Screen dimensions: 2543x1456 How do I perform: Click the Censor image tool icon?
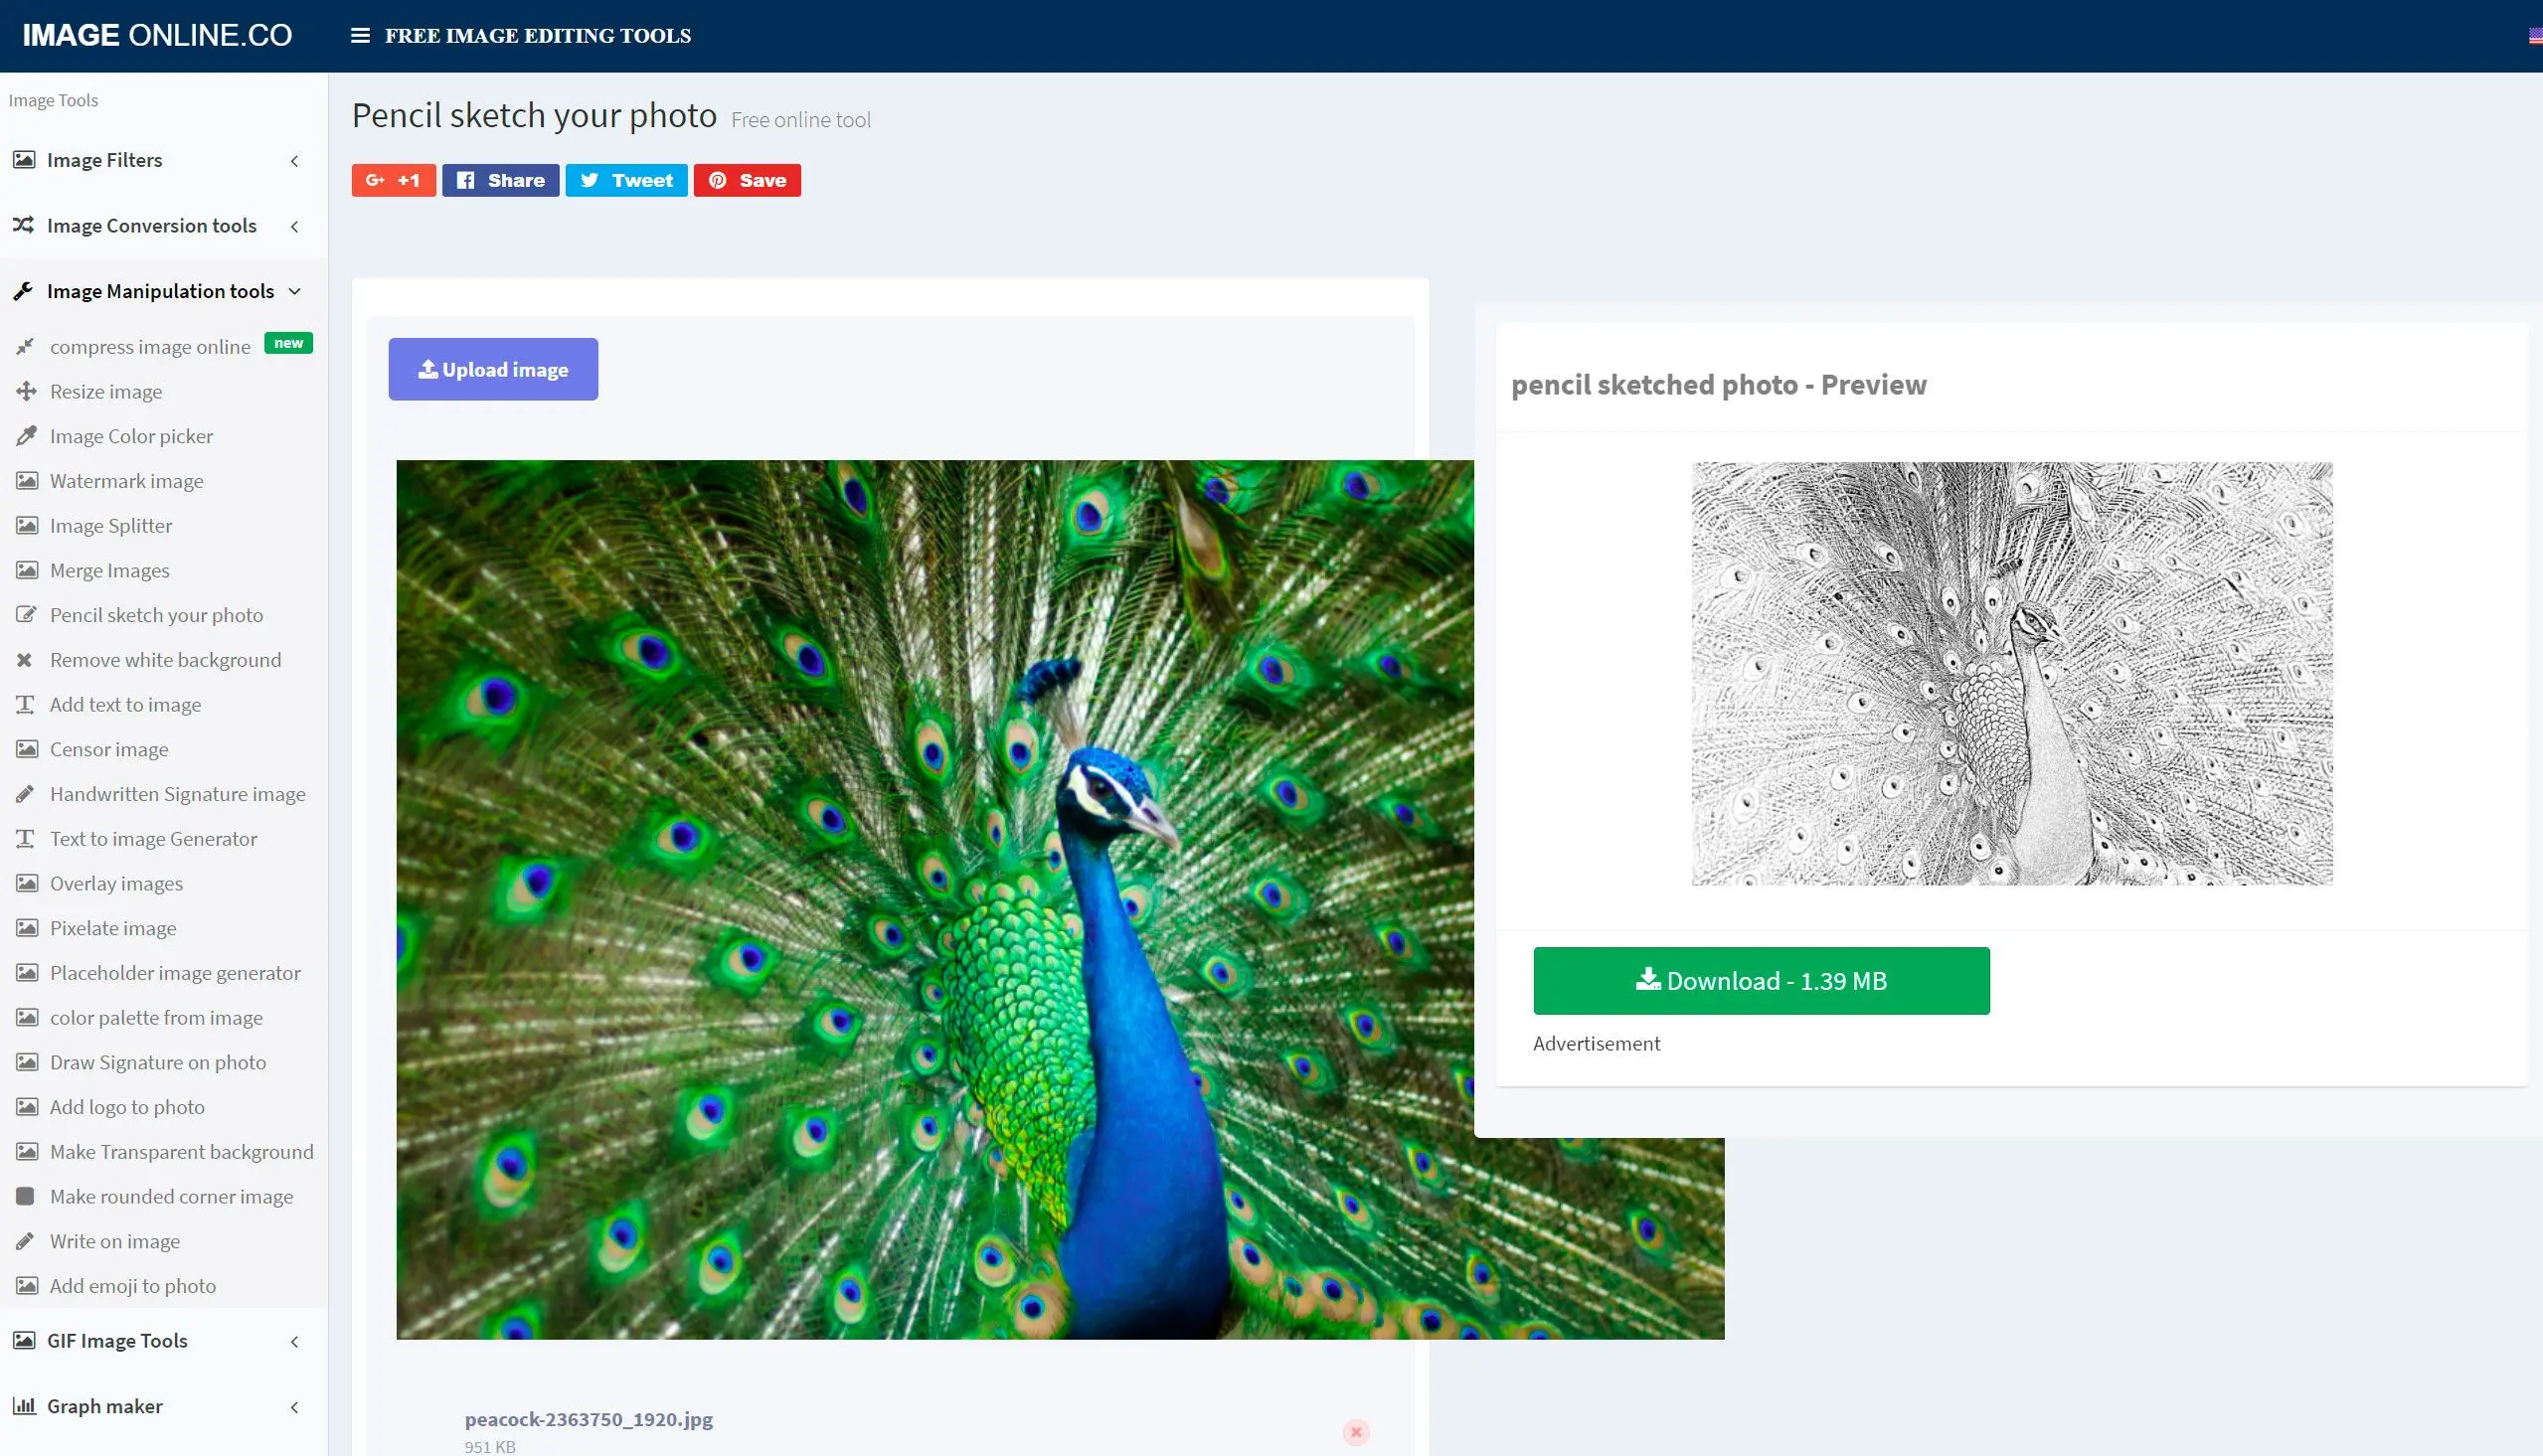tap(26, 747)
